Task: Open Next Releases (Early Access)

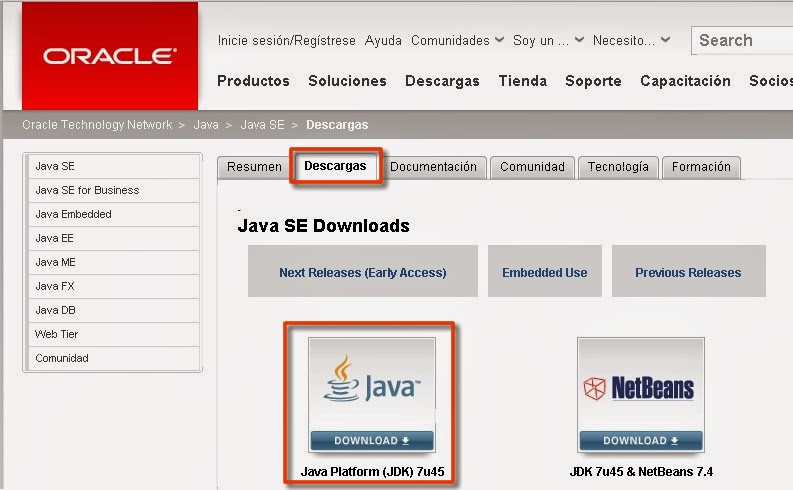Action: coord(363,272)
